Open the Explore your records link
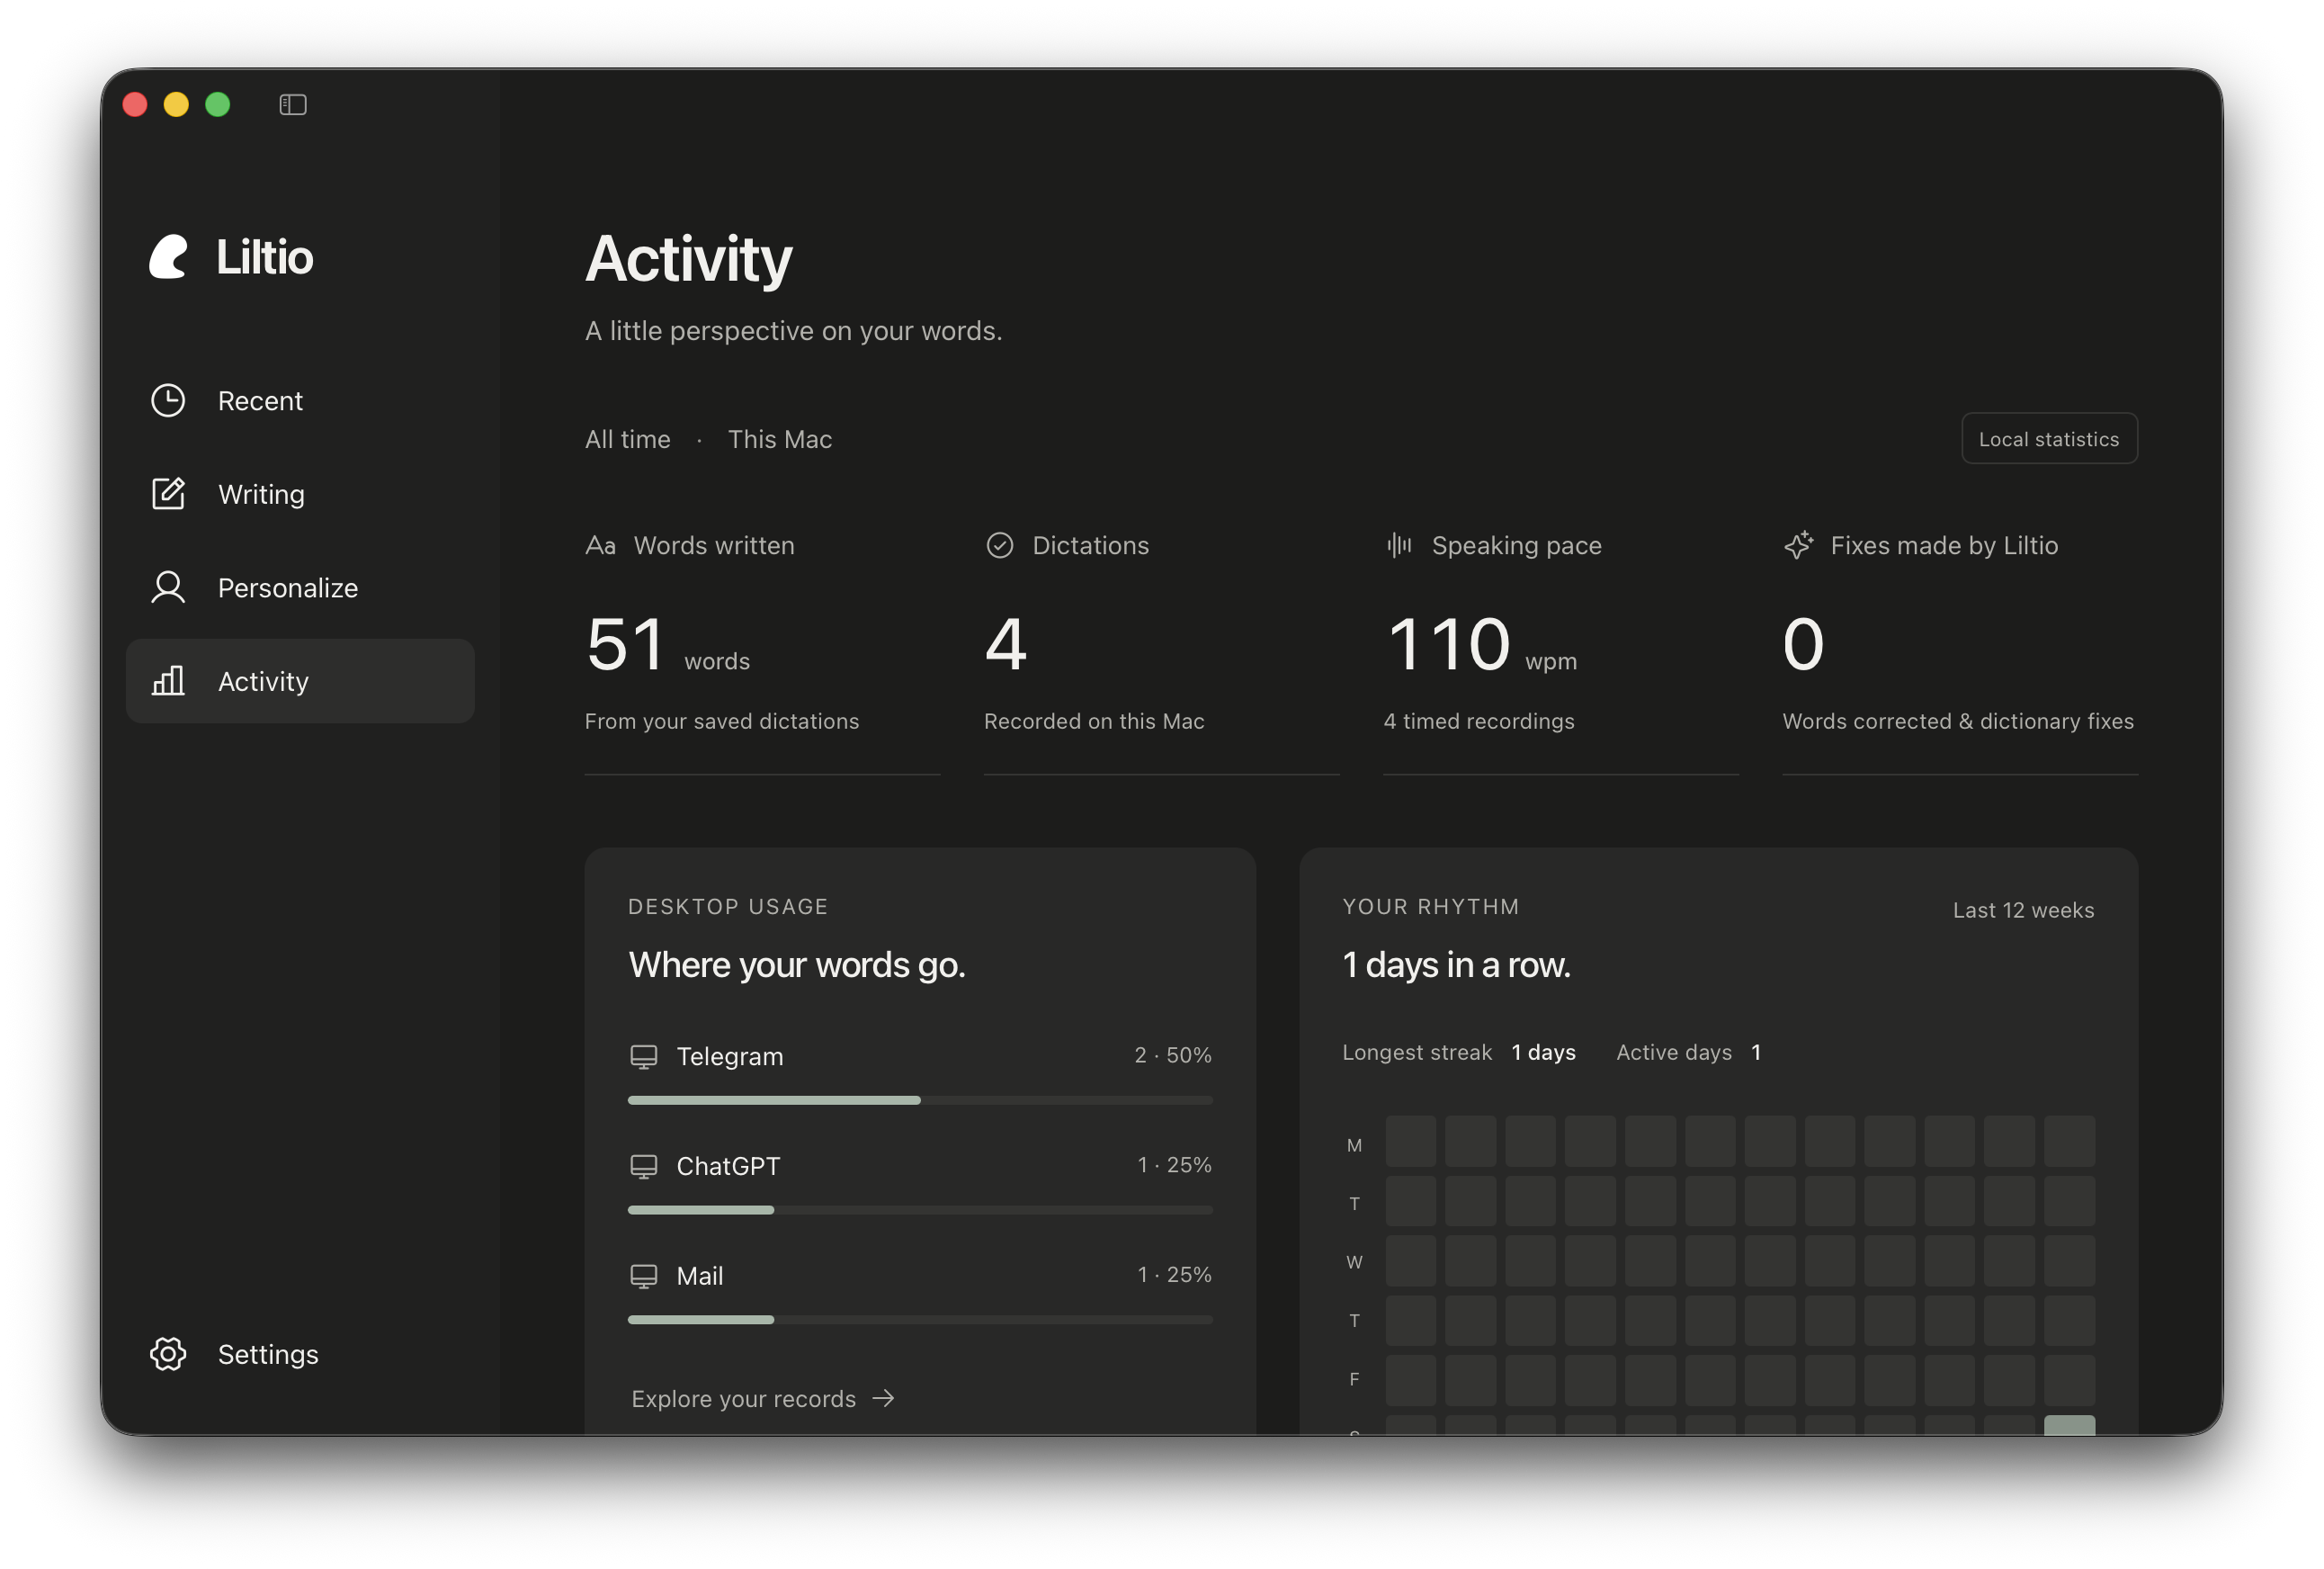The height and width of the screenshot is (1569, 2324). [763, 1398]
